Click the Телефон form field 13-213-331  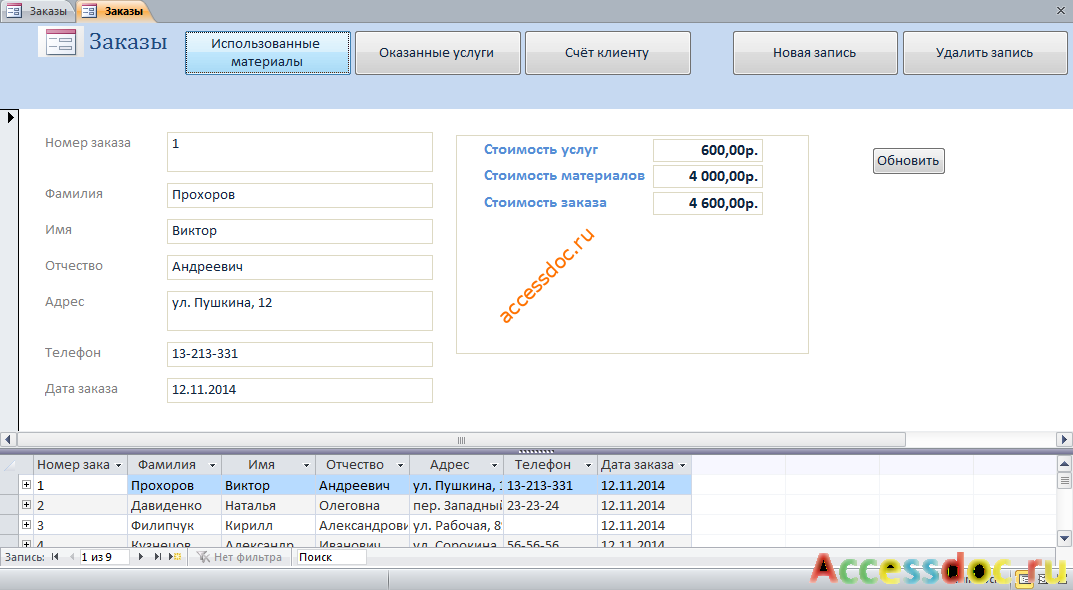pos(300,354)
